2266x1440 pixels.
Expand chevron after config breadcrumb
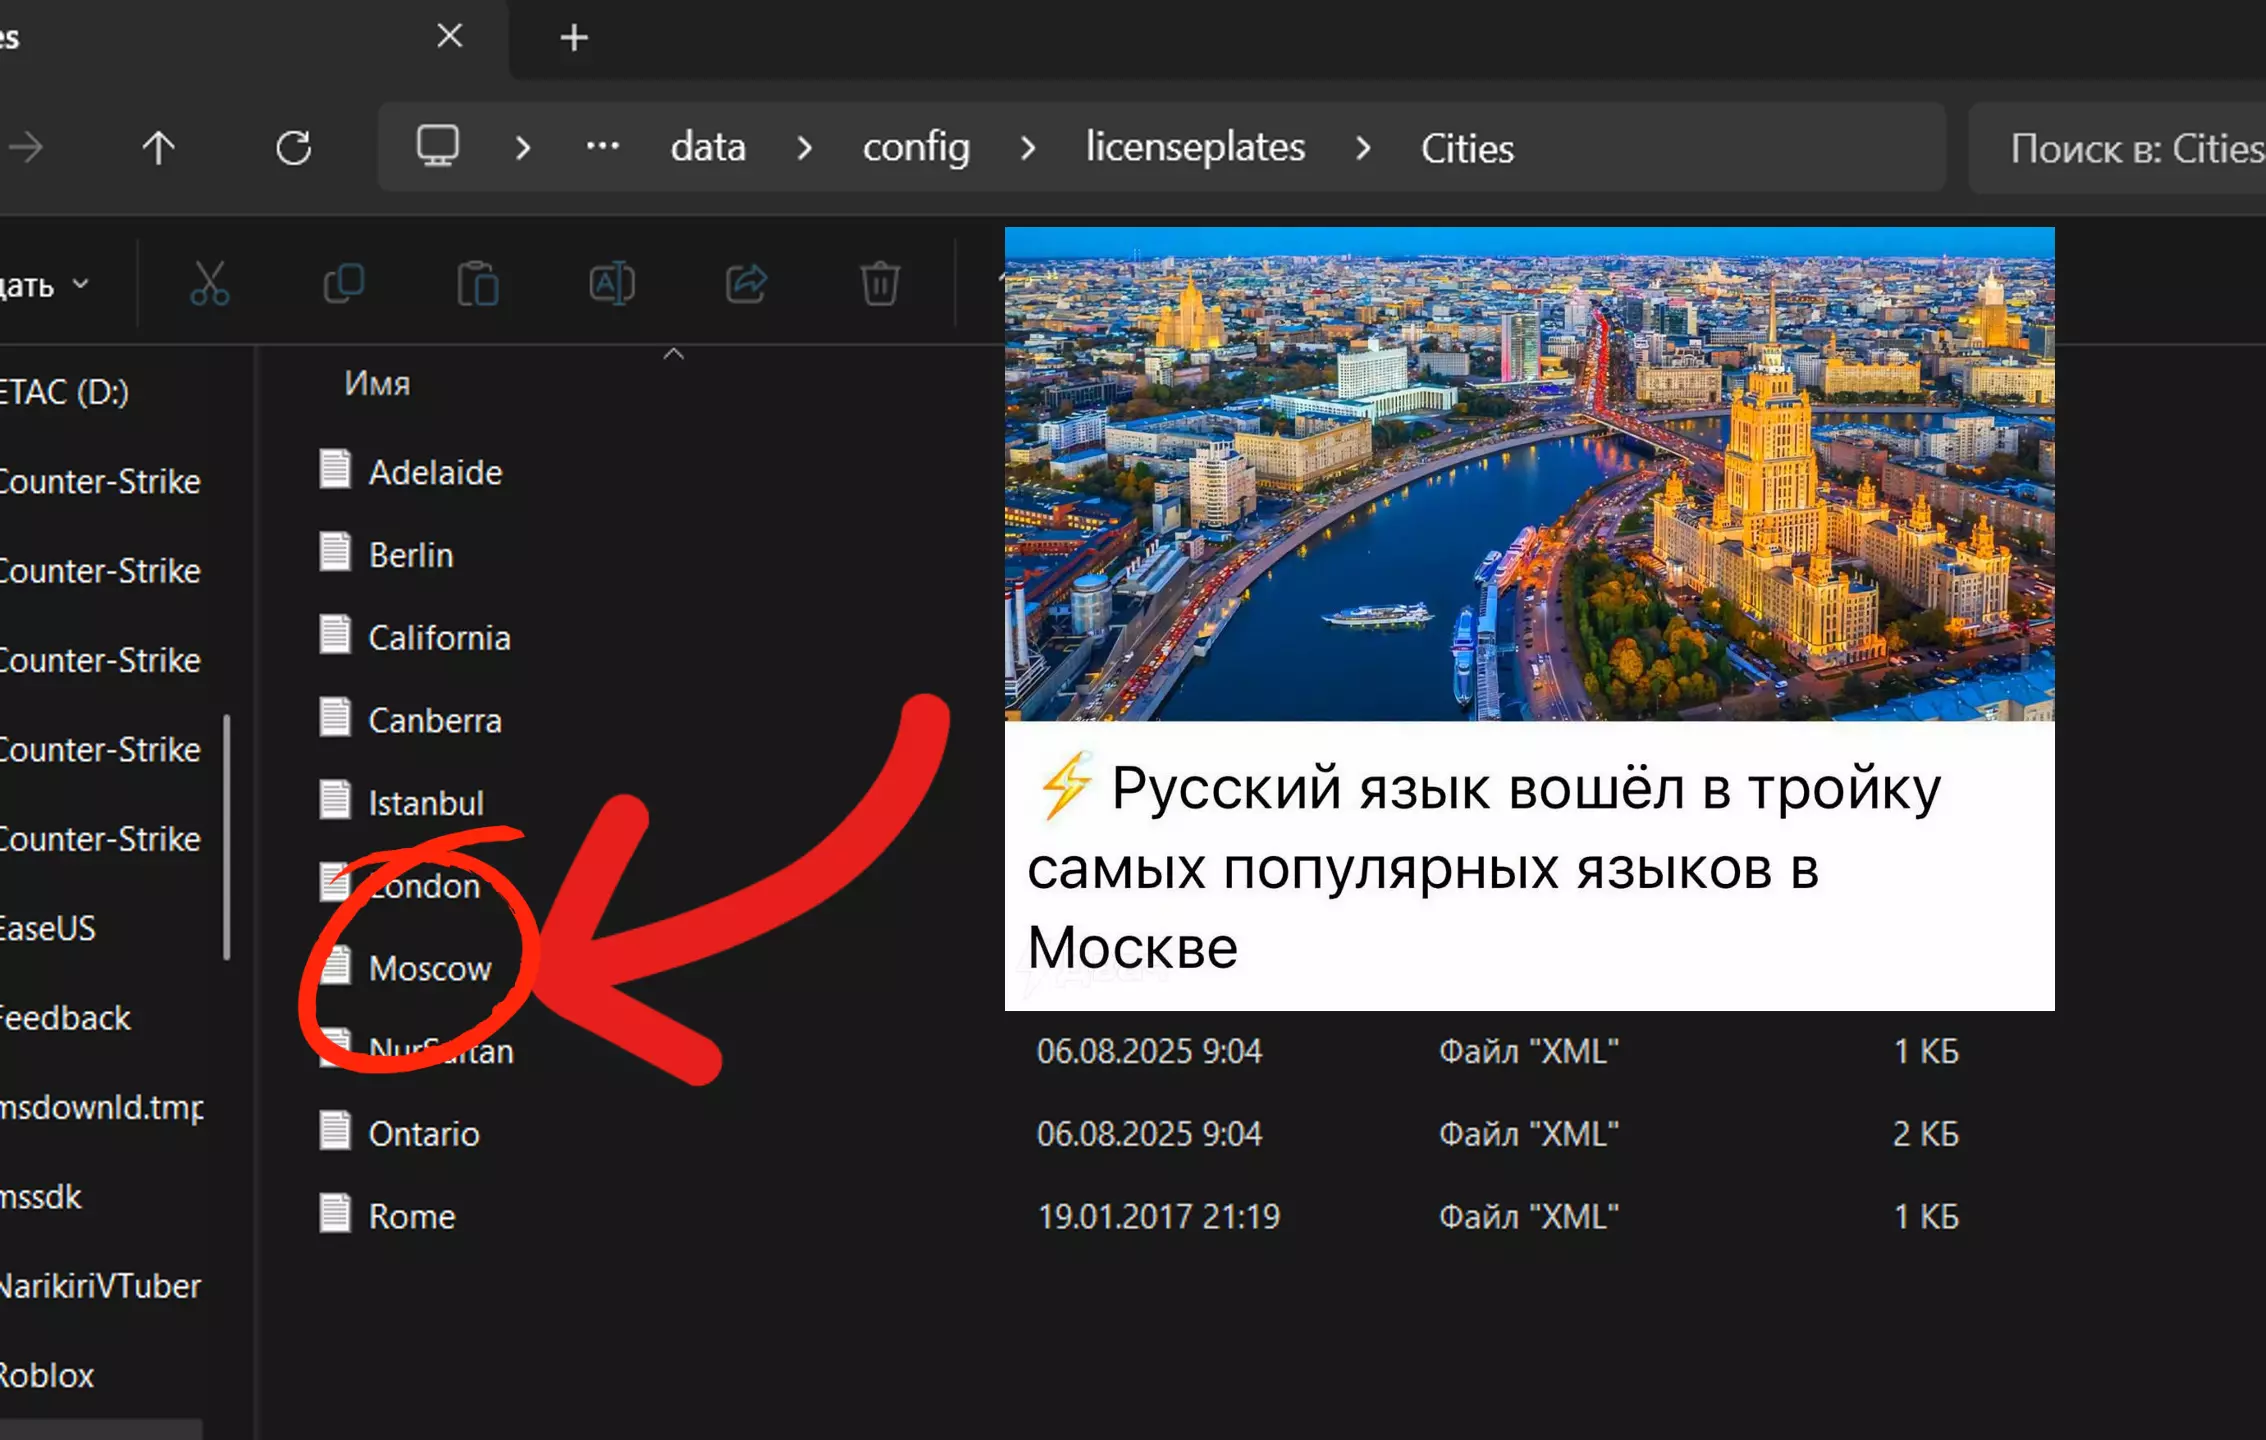(1028, 148)
